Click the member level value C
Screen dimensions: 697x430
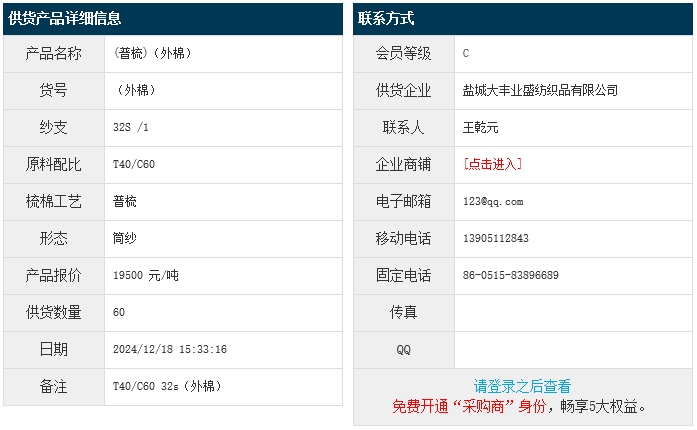pos(466,53)
